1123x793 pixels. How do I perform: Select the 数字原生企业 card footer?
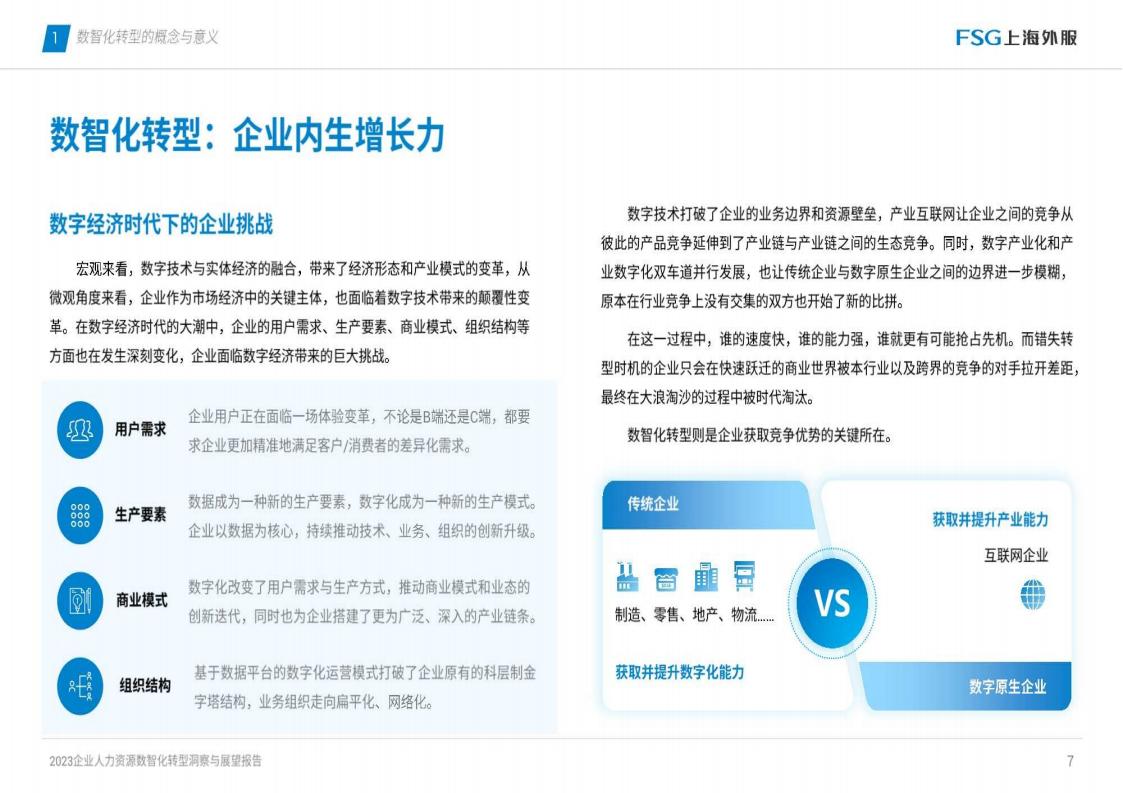point(967,686)
